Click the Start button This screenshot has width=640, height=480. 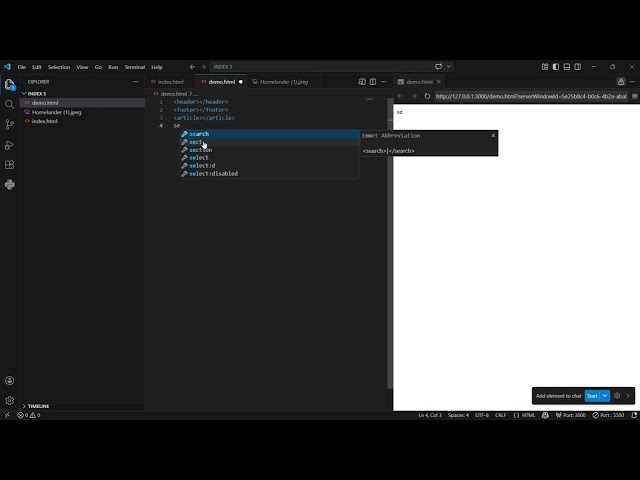(592, 396)
